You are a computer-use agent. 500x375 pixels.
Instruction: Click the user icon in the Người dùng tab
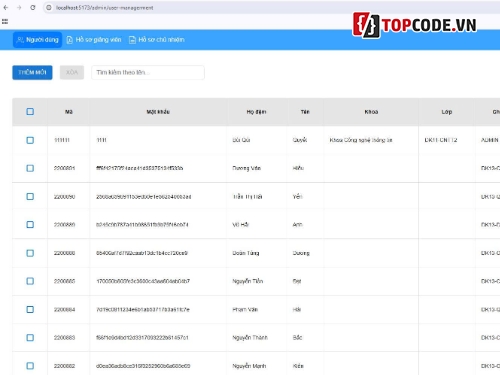click(x=20, y=40)
